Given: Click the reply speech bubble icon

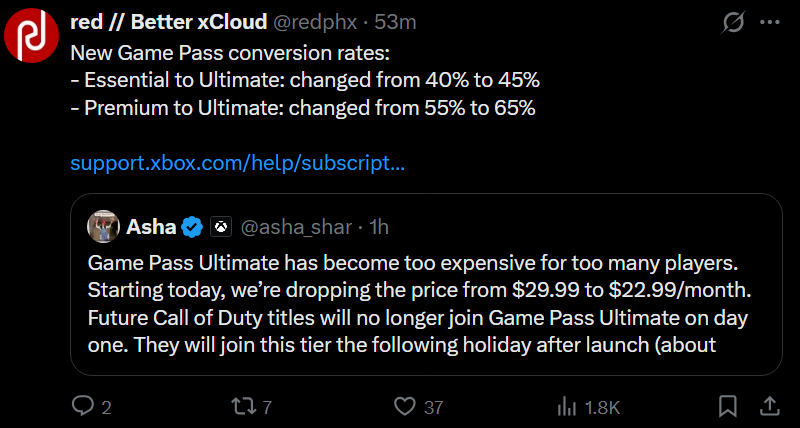Looking at the screenshot, I should tap(82, 407).
